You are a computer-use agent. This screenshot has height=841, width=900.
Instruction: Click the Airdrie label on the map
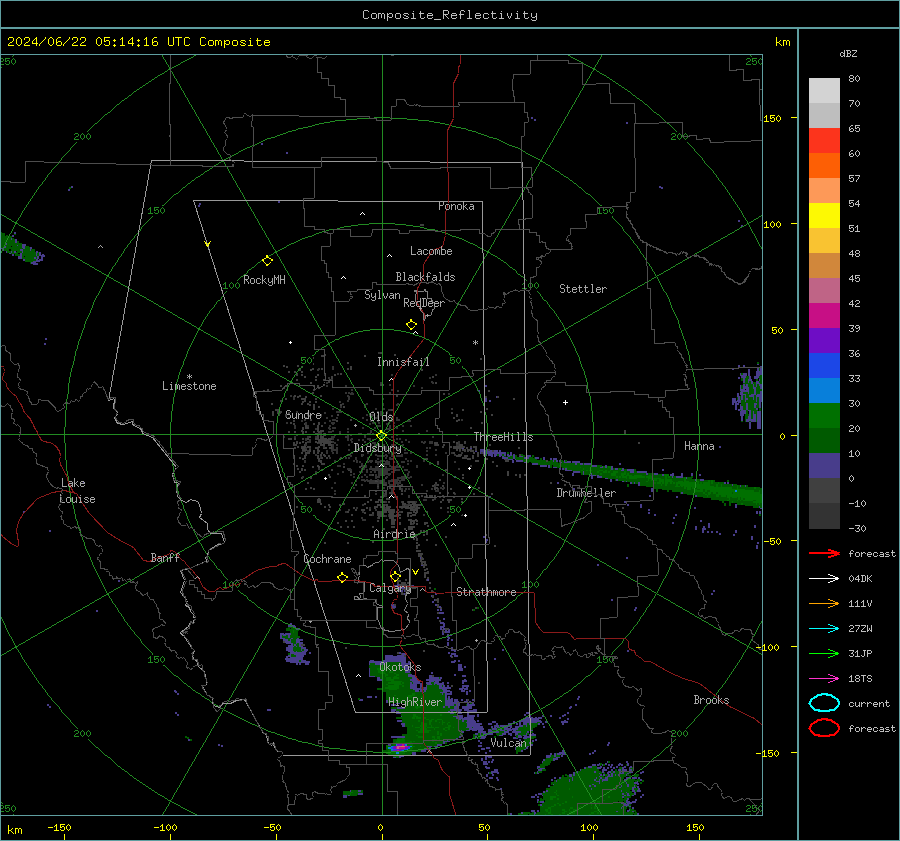coord(394,534)
